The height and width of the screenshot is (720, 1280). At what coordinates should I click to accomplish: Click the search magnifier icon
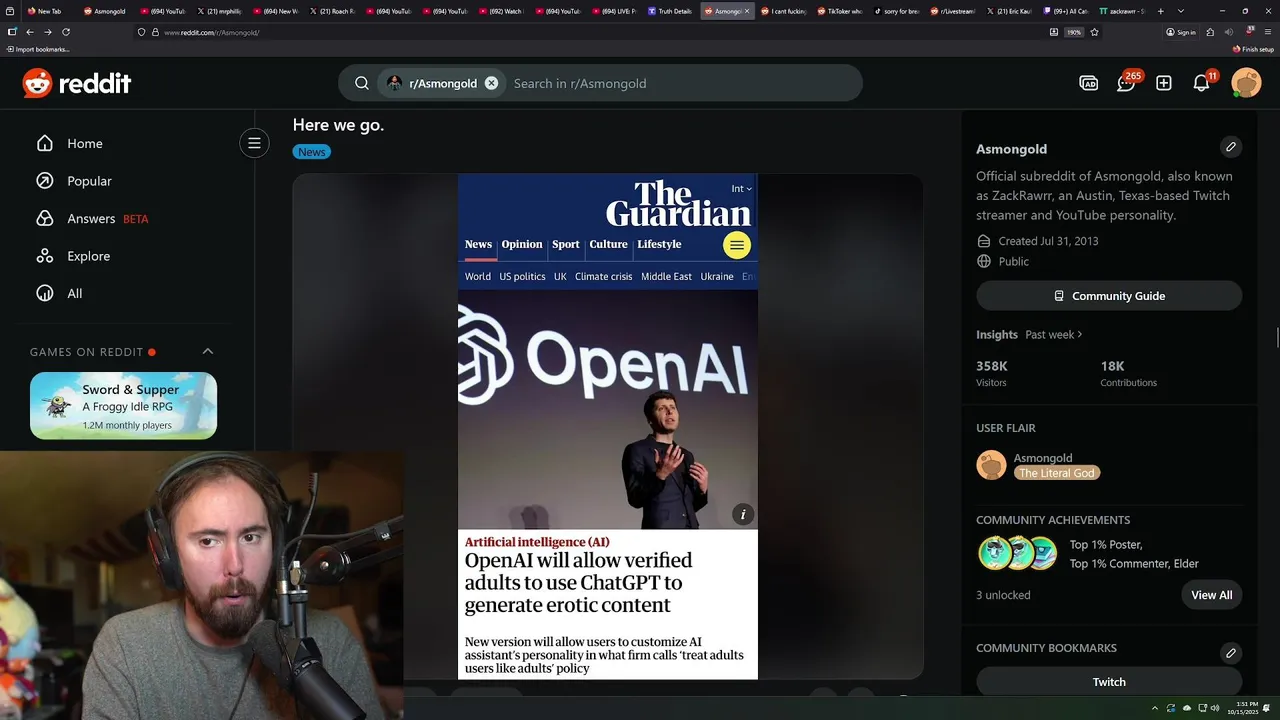click(362, 83)
